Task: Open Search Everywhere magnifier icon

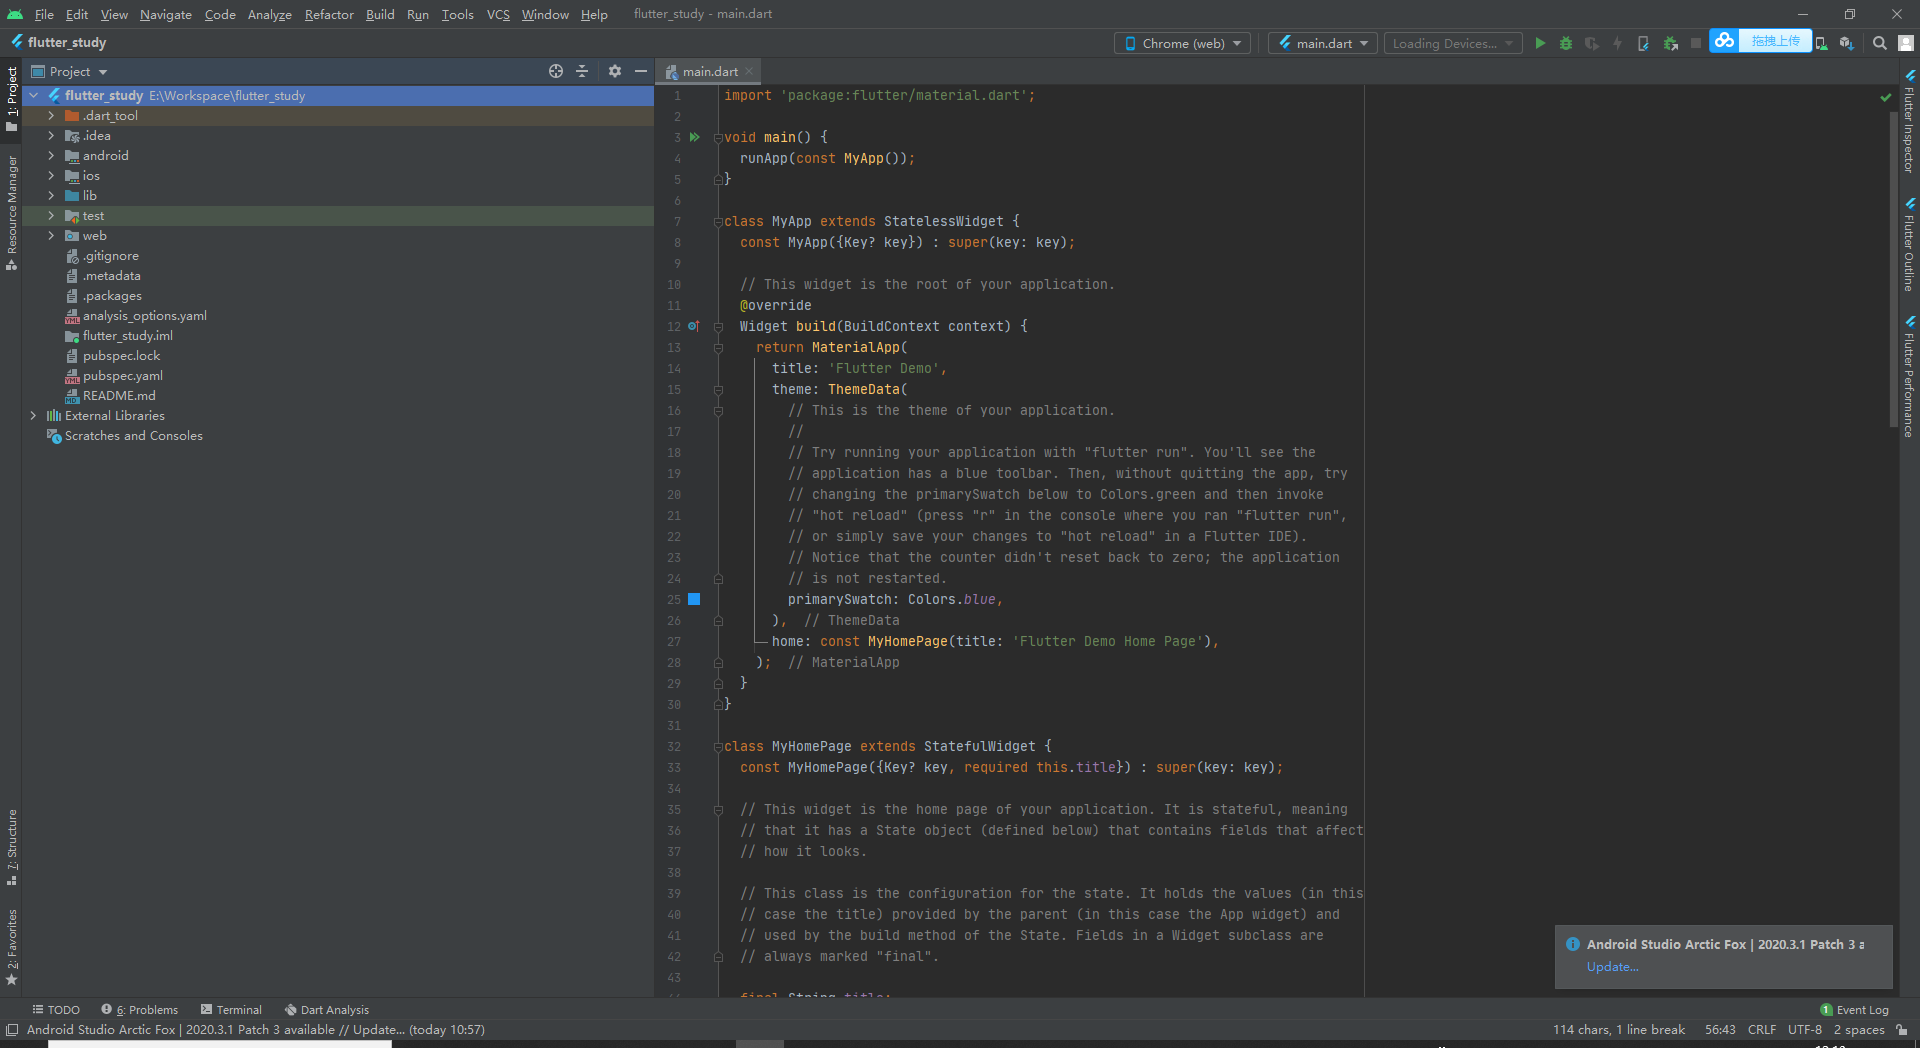Action: click(1880, 43)
